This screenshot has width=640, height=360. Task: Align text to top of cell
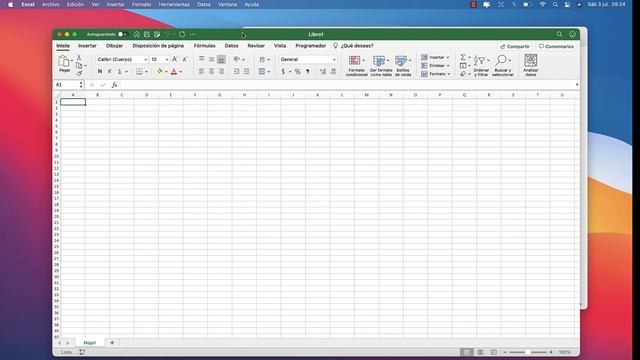click(x=202, y=59)
